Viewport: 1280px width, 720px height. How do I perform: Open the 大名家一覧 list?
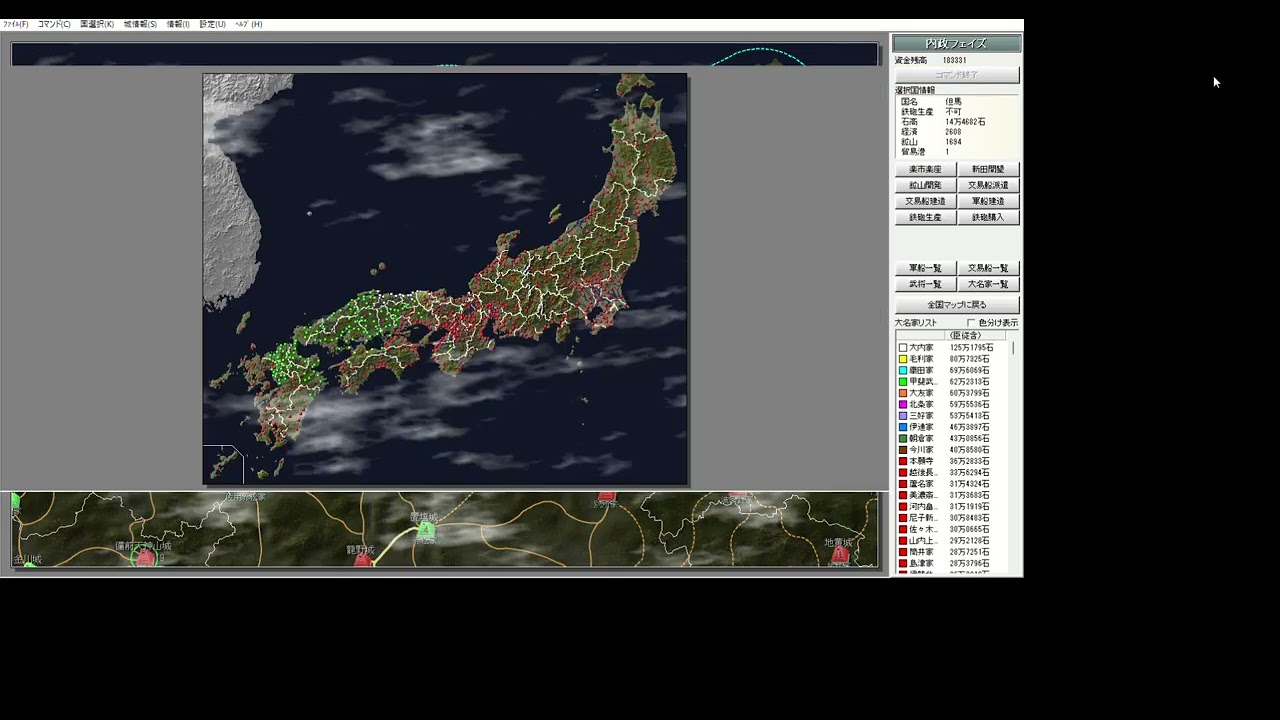pos(988,284)
